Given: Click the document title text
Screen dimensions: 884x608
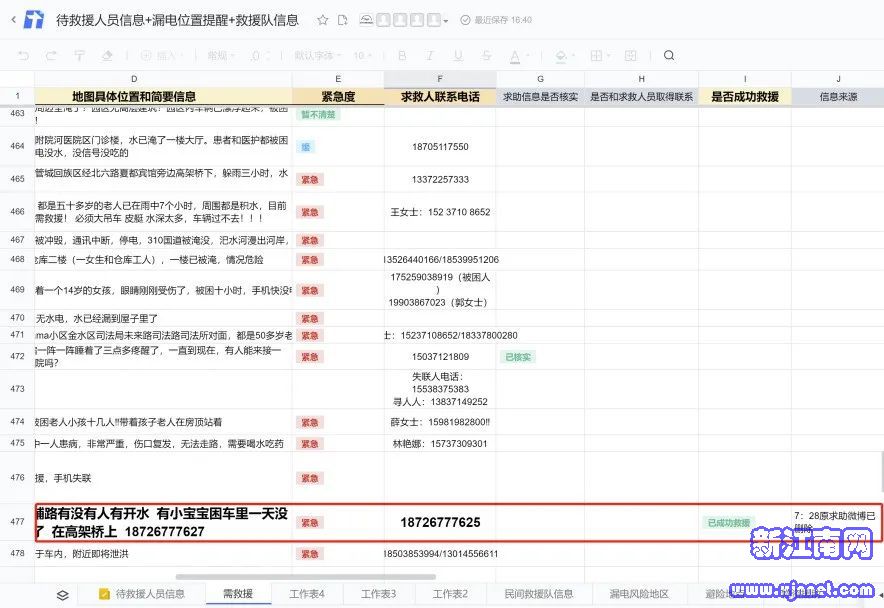Looking at the screenshot, I should click(x=178, y=20).
